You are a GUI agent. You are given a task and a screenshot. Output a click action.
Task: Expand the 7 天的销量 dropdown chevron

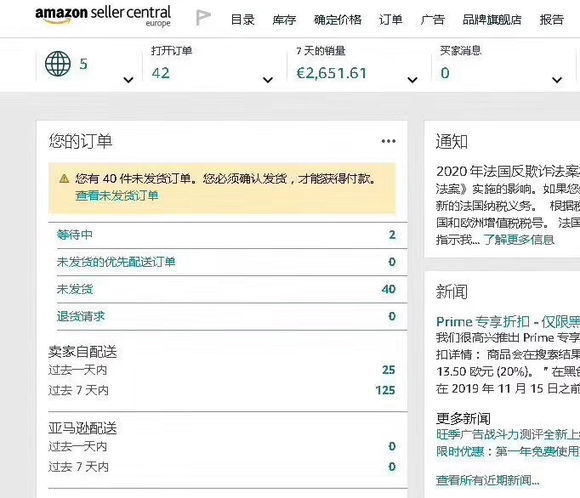(x=412, y=80)
